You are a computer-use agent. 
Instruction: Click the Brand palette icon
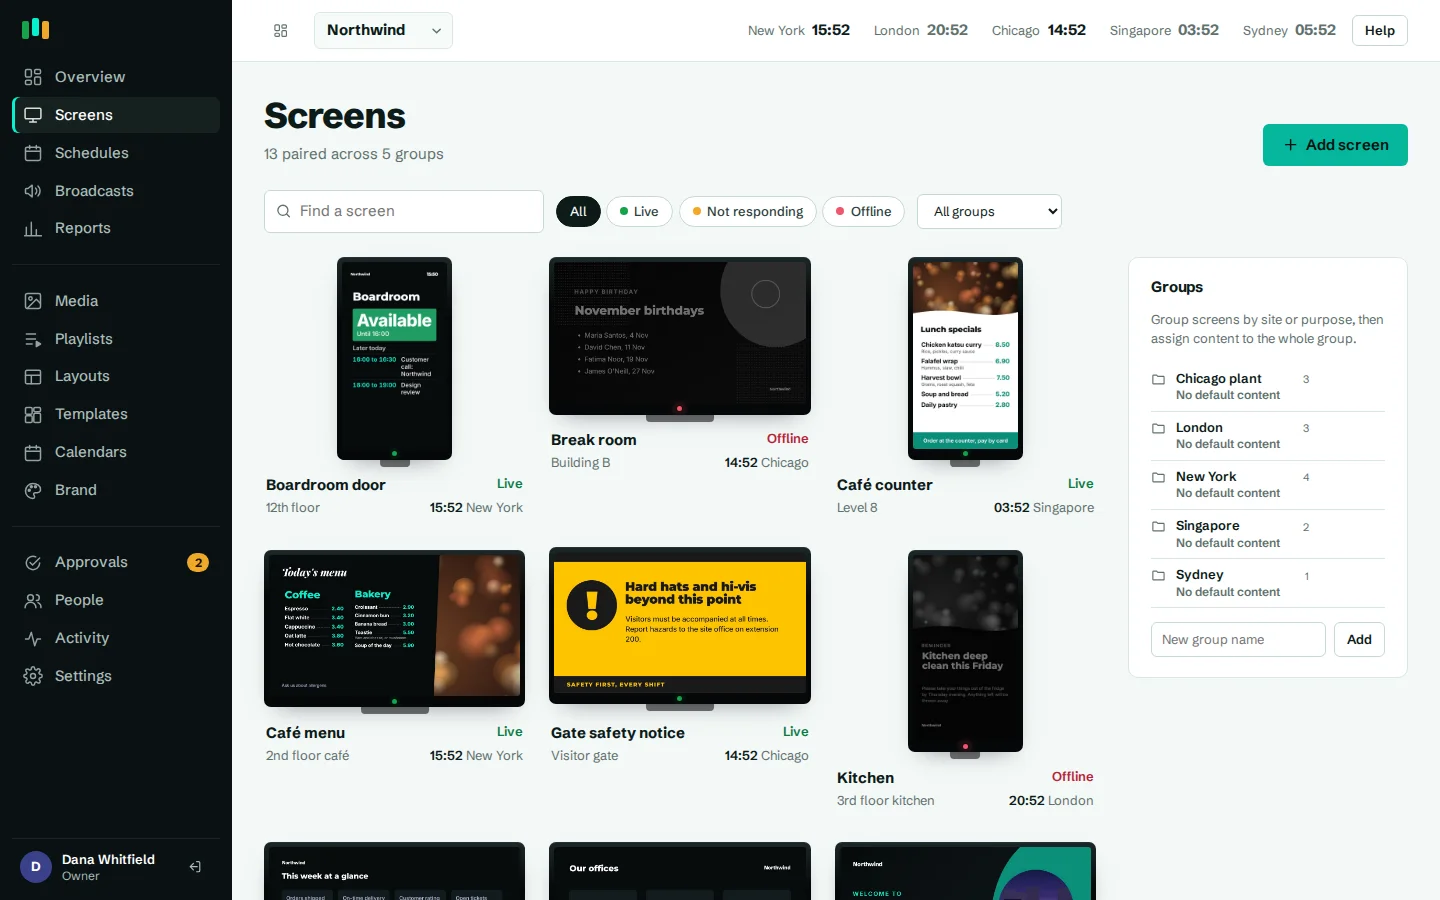point(33,490)
